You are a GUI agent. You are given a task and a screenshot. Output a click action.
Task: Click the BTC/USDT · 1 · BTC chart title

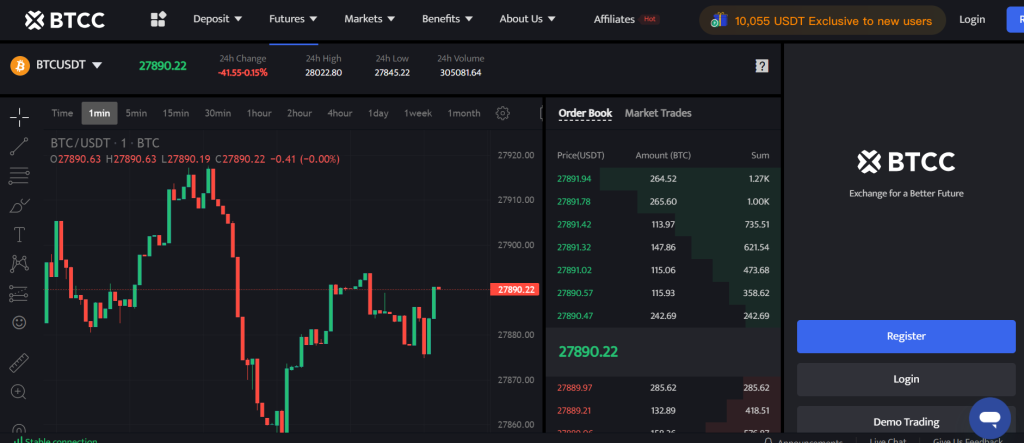click(105, 143)
